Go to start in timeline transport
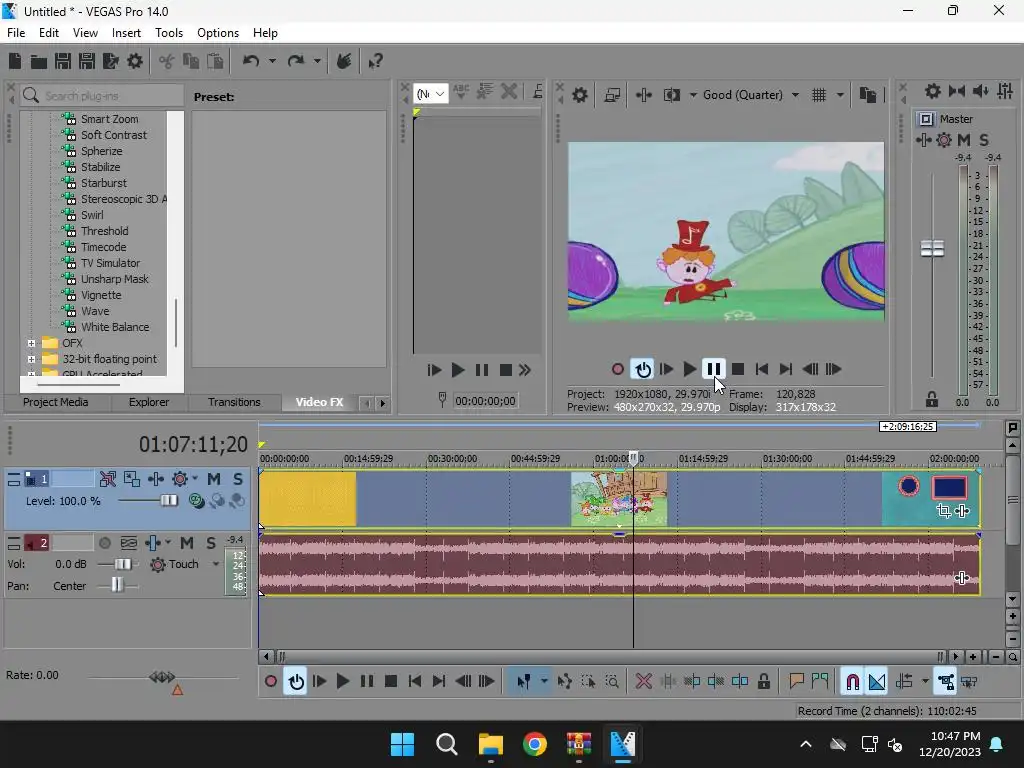This screenshot has height=768, width=1024. click(x=415, y=682)
